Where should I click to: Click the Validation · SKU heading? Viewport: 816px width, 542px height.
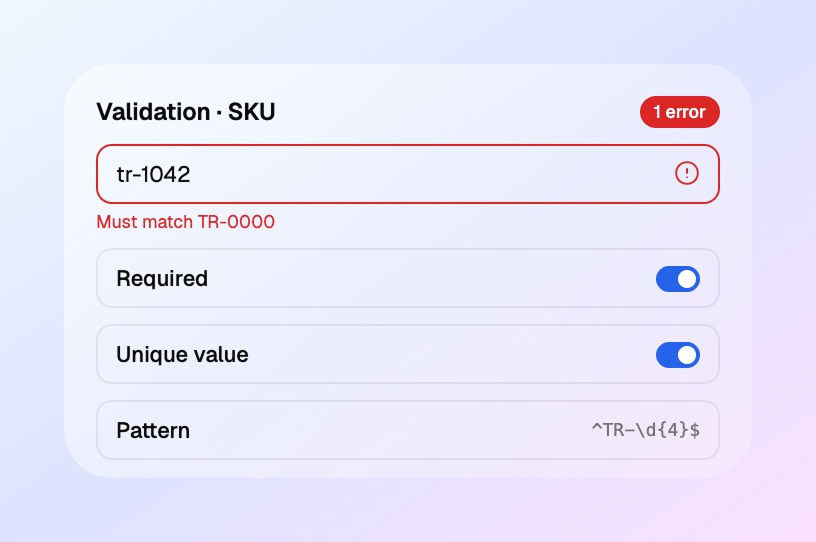pyautogui.click(x=186, y=112)
